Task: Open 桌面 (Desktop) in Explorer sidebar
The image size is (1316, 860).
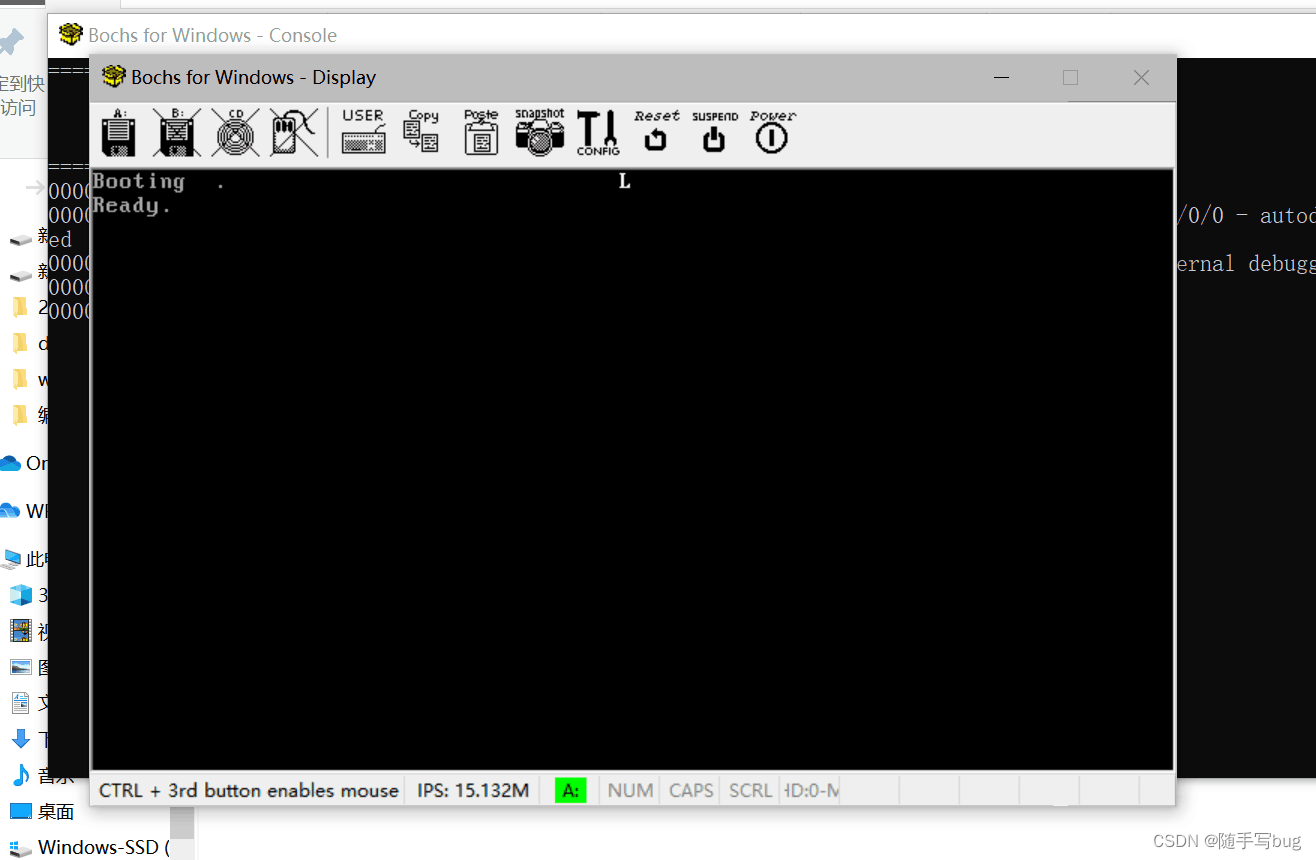Action: (x=42, y=811)
